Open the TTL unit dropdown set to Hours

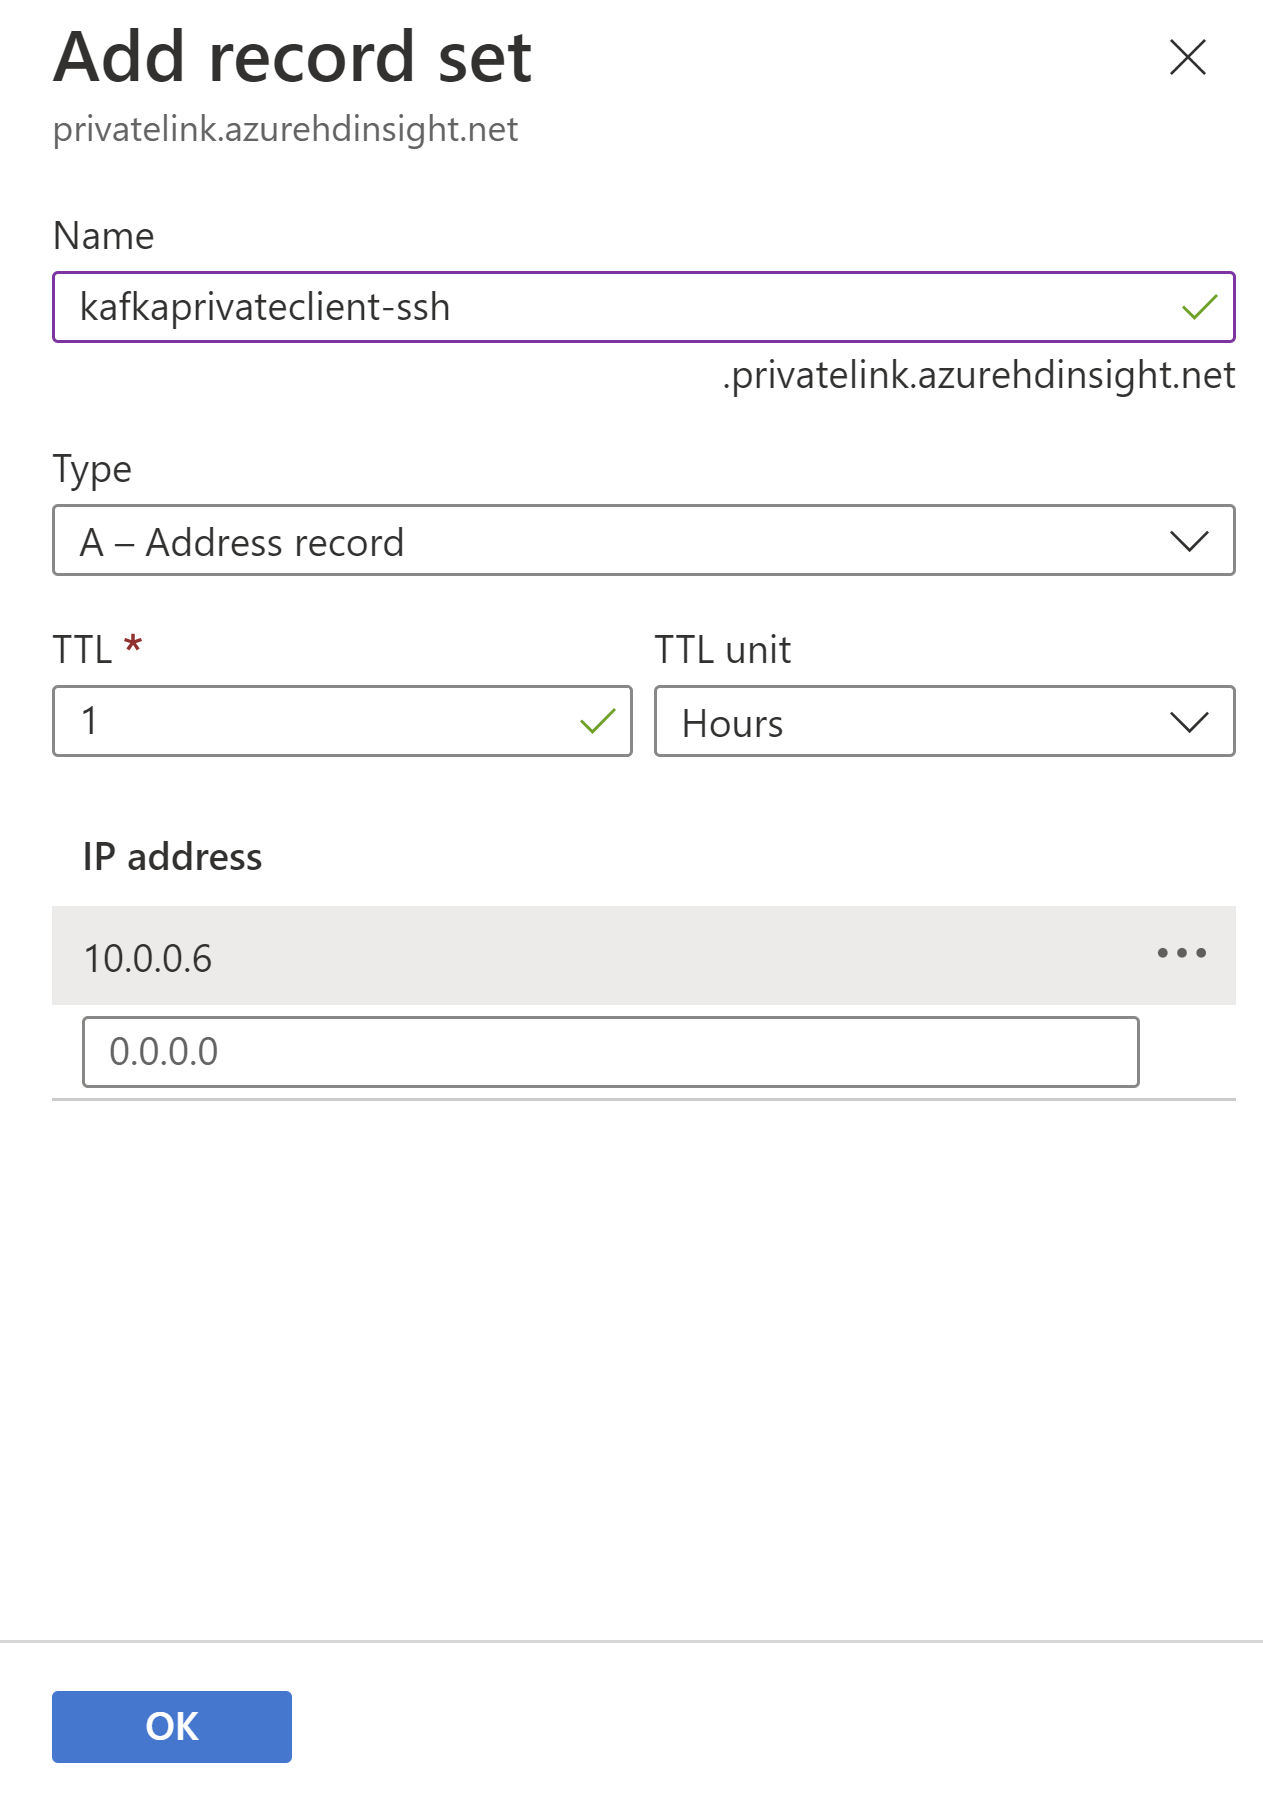pos(944,722)
